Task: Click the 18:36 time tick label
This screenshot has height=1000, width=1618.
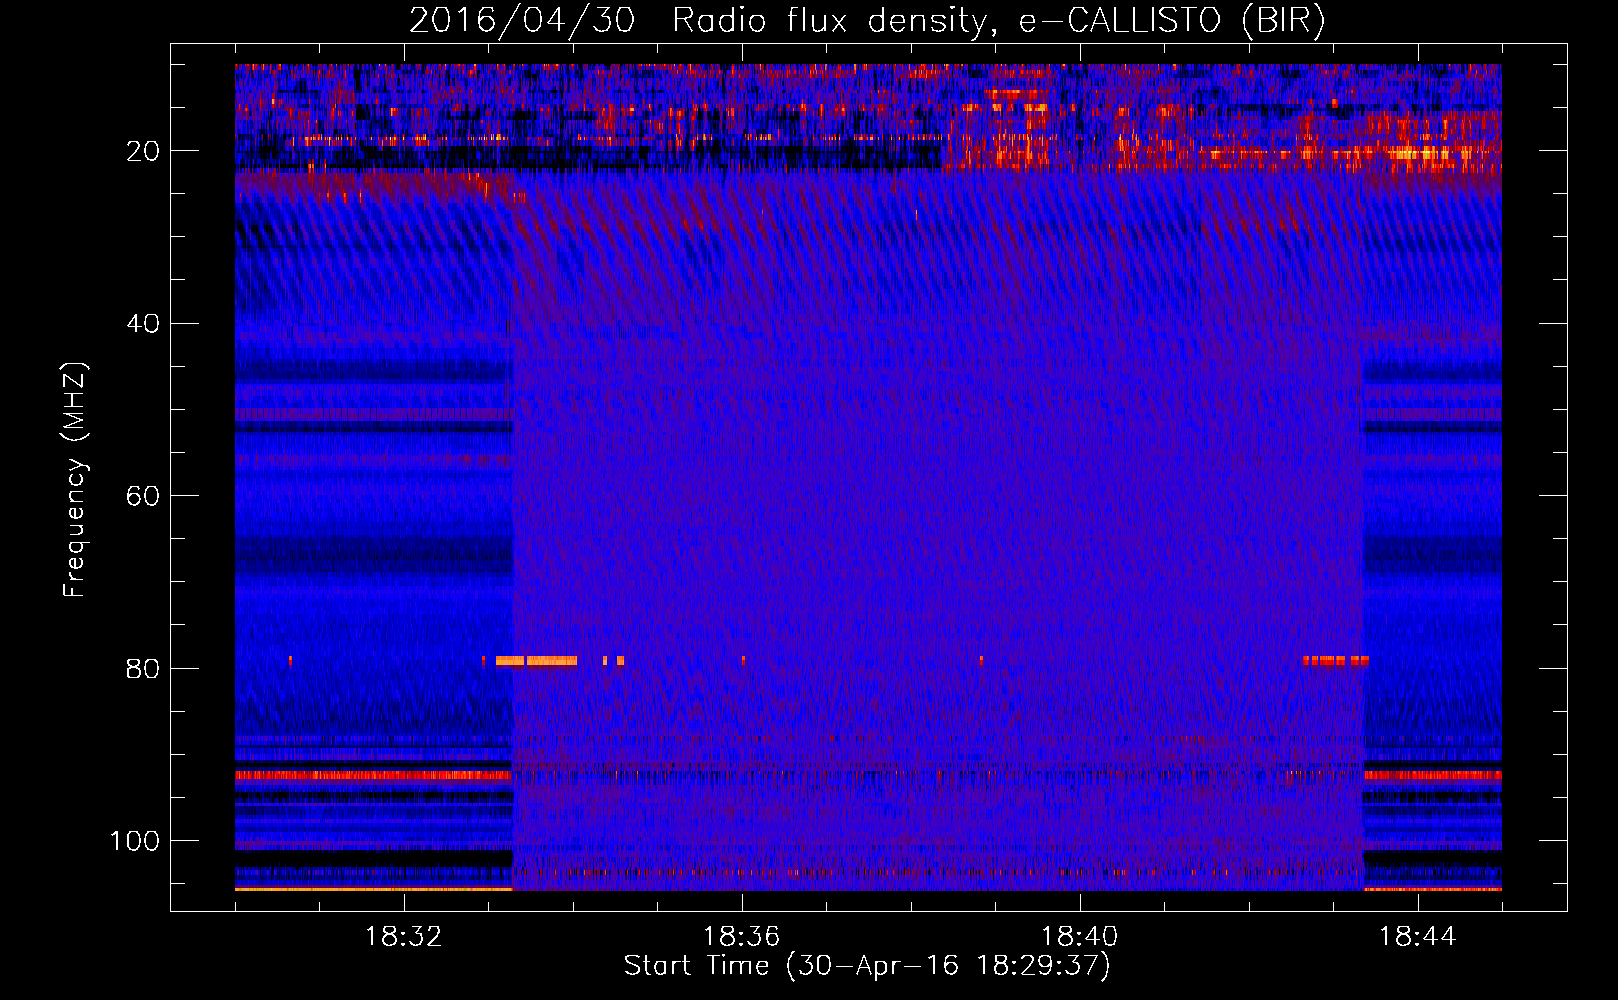Action: point(742,937)
